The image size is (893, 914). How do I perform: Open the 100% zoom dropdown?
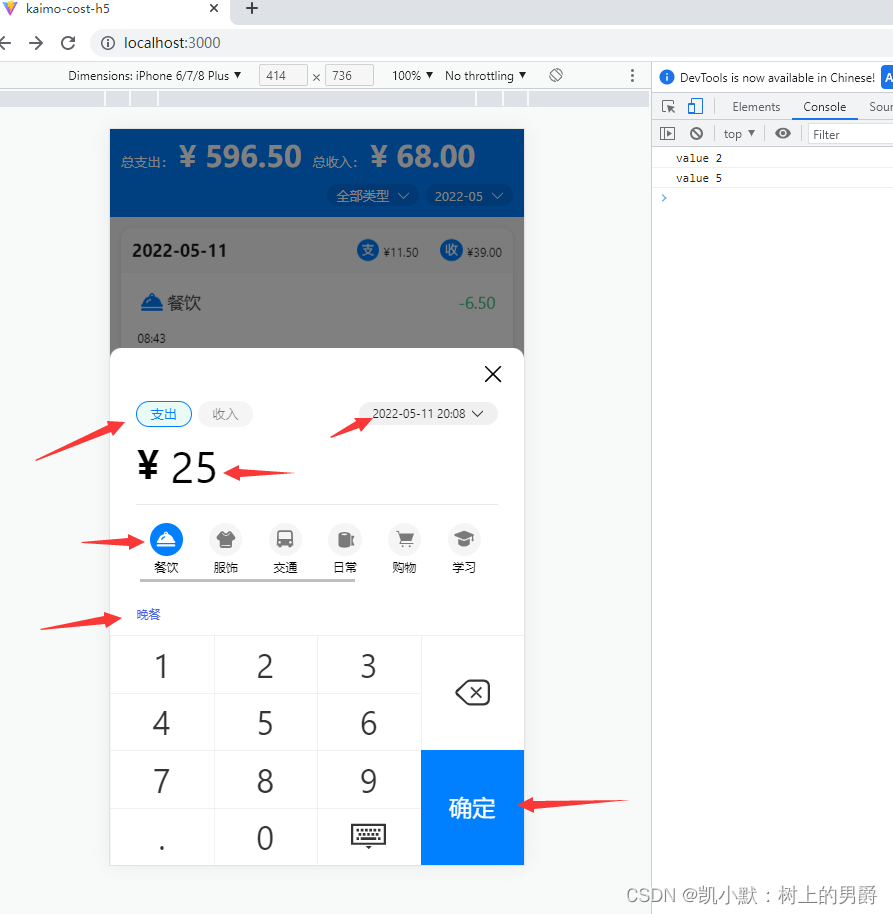click(412, 75)
